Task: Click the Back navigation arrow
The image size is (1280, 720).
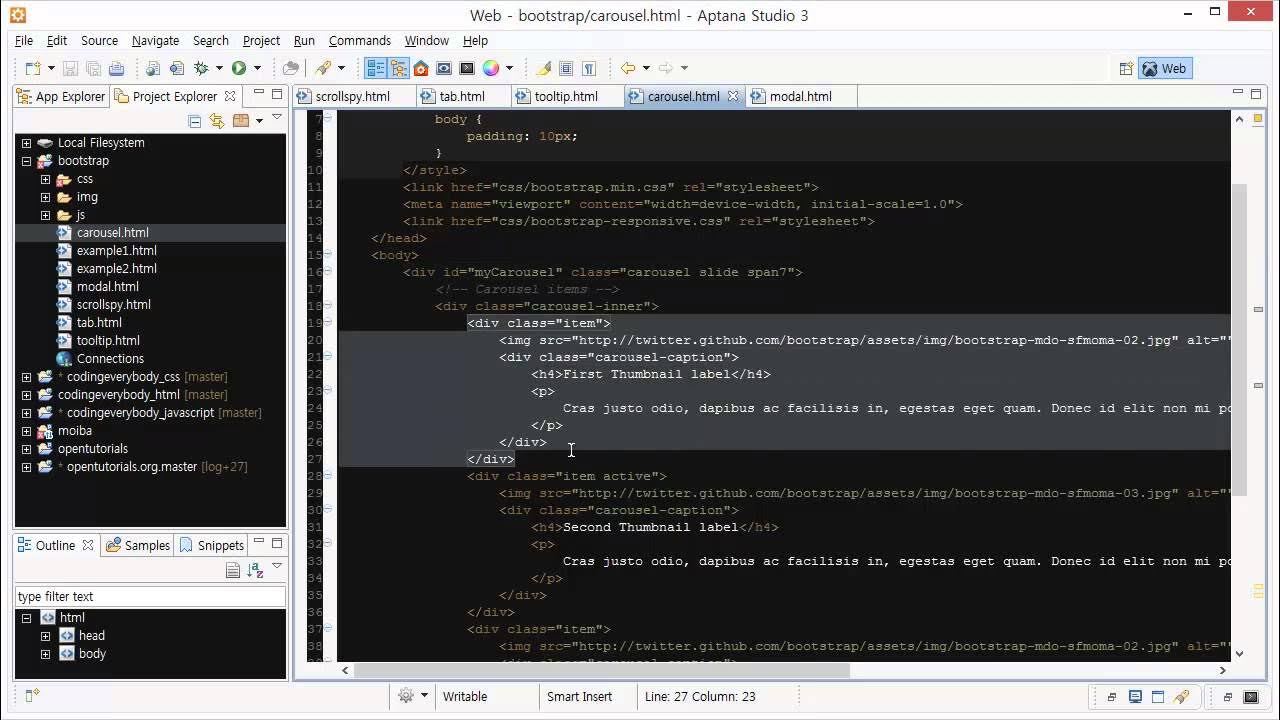Action: coord(628,68)
